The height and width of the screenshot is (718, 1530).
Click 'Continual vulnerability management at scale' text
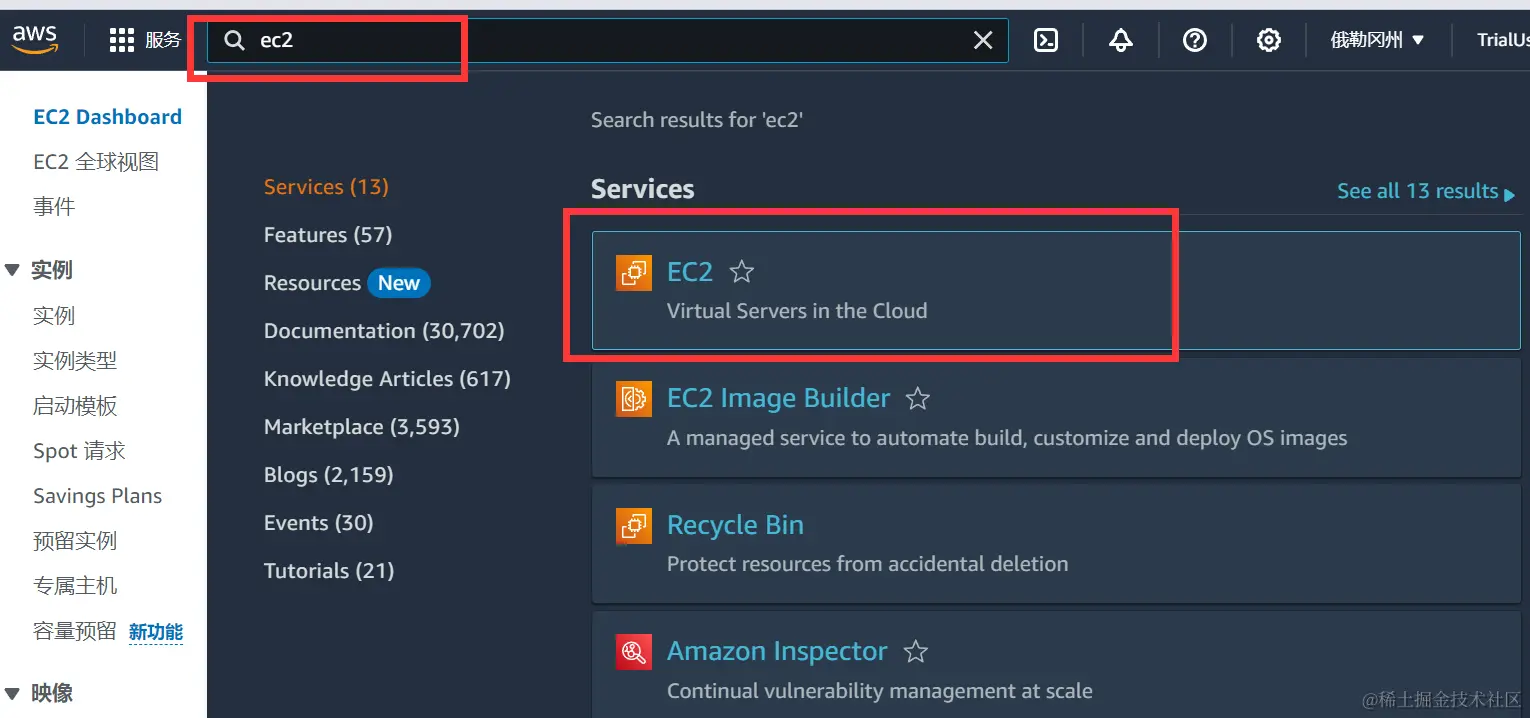tap(879, 691)
